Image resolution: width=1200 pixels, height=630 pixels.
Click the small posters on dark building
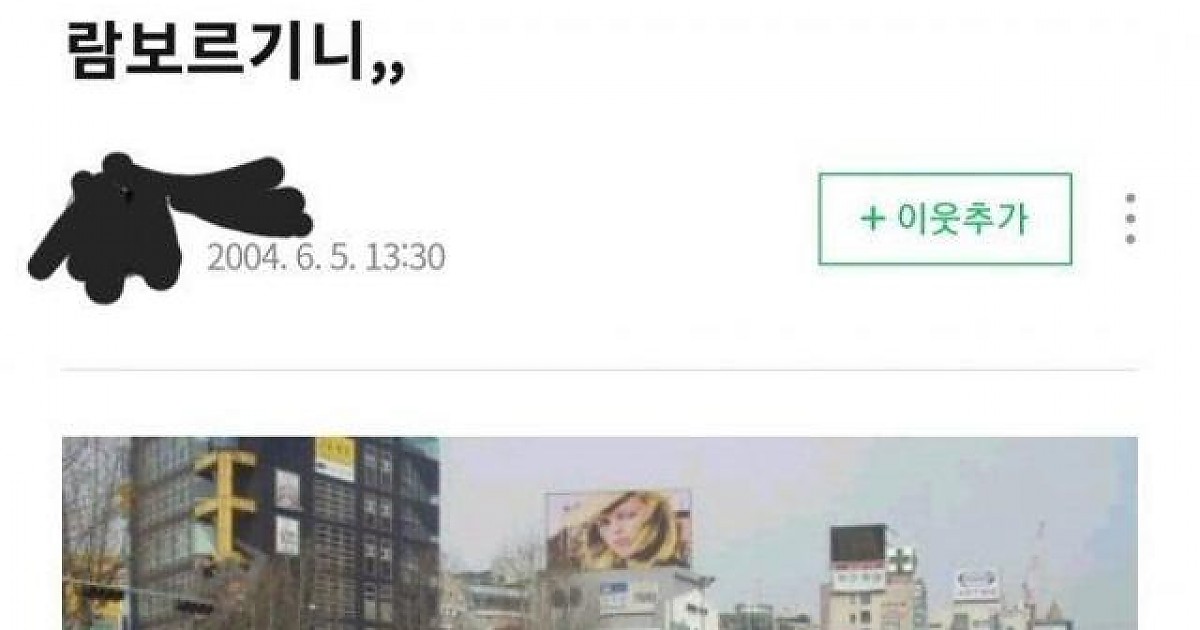coord(287,511)
